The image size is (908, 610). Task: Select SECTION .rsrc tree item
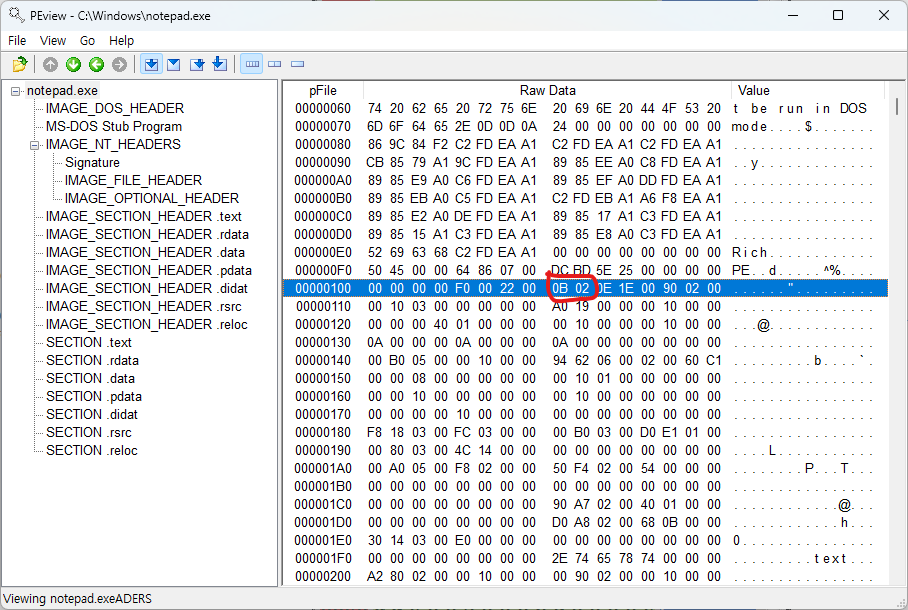click(x=89, y=432)
